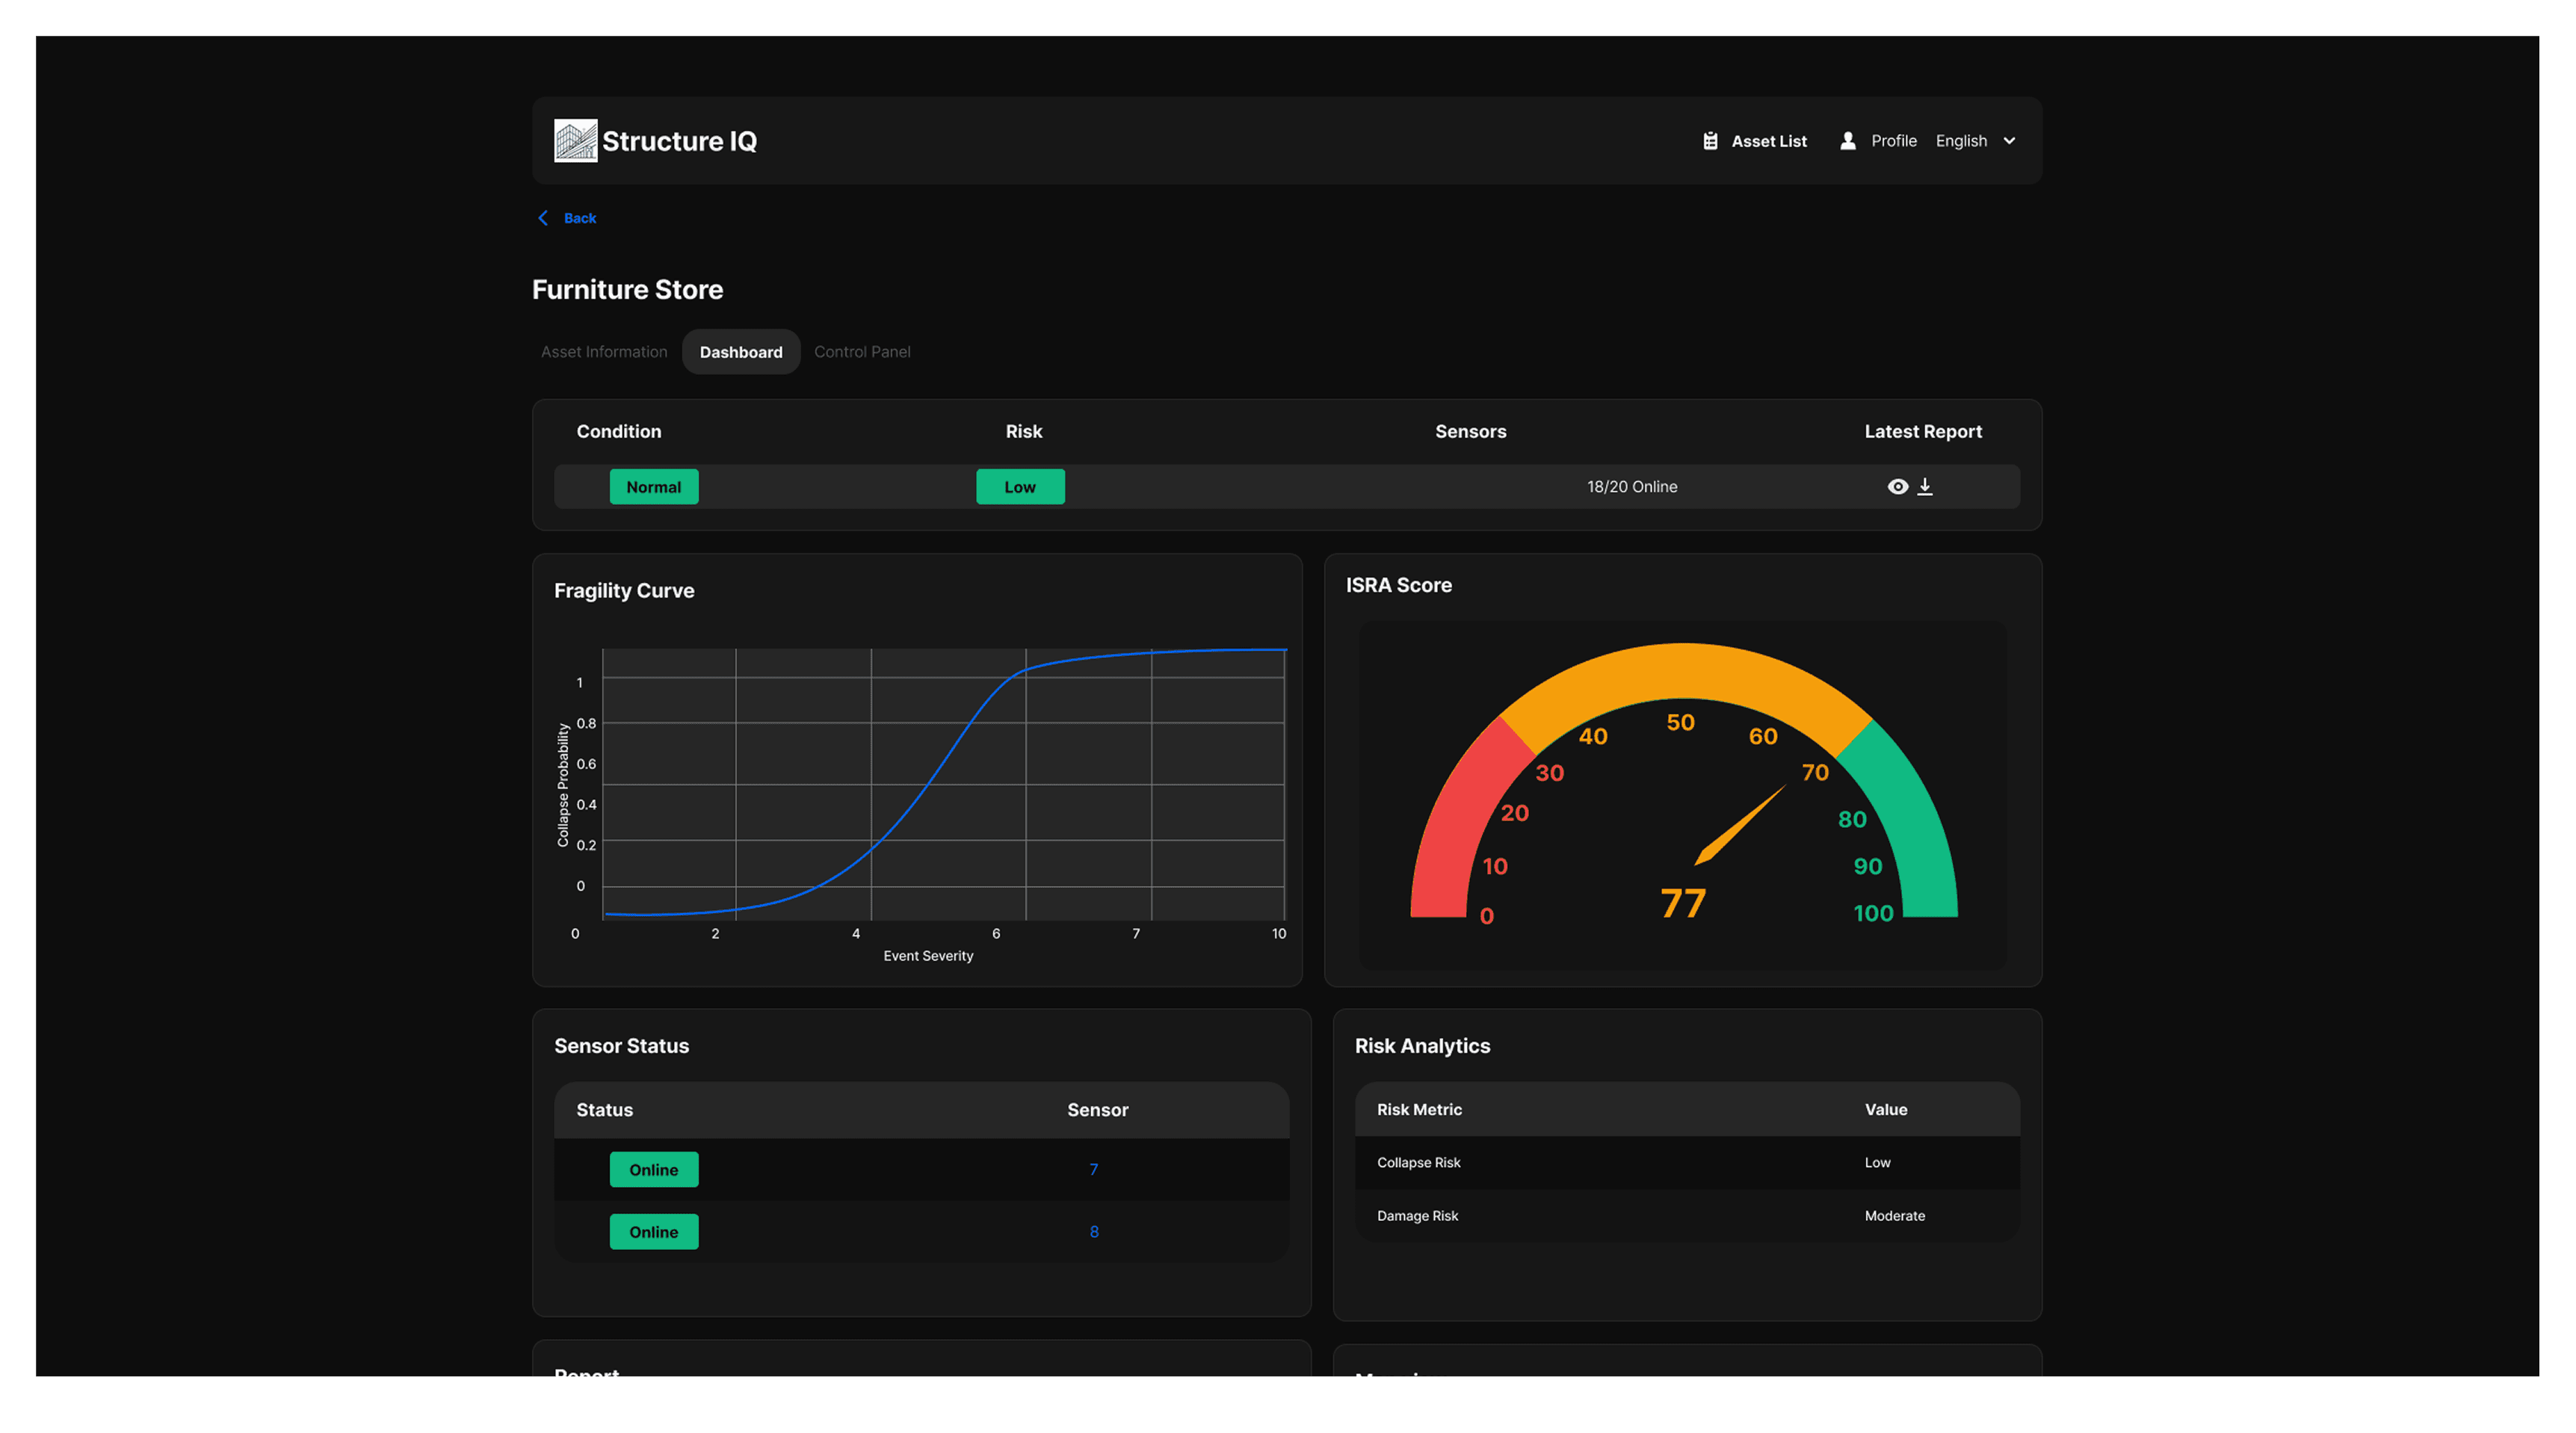Image resolution: width=2576 pixels, height=1433 pixels.
Task: Click the Low risk badge
Action: pos(1019,487)
